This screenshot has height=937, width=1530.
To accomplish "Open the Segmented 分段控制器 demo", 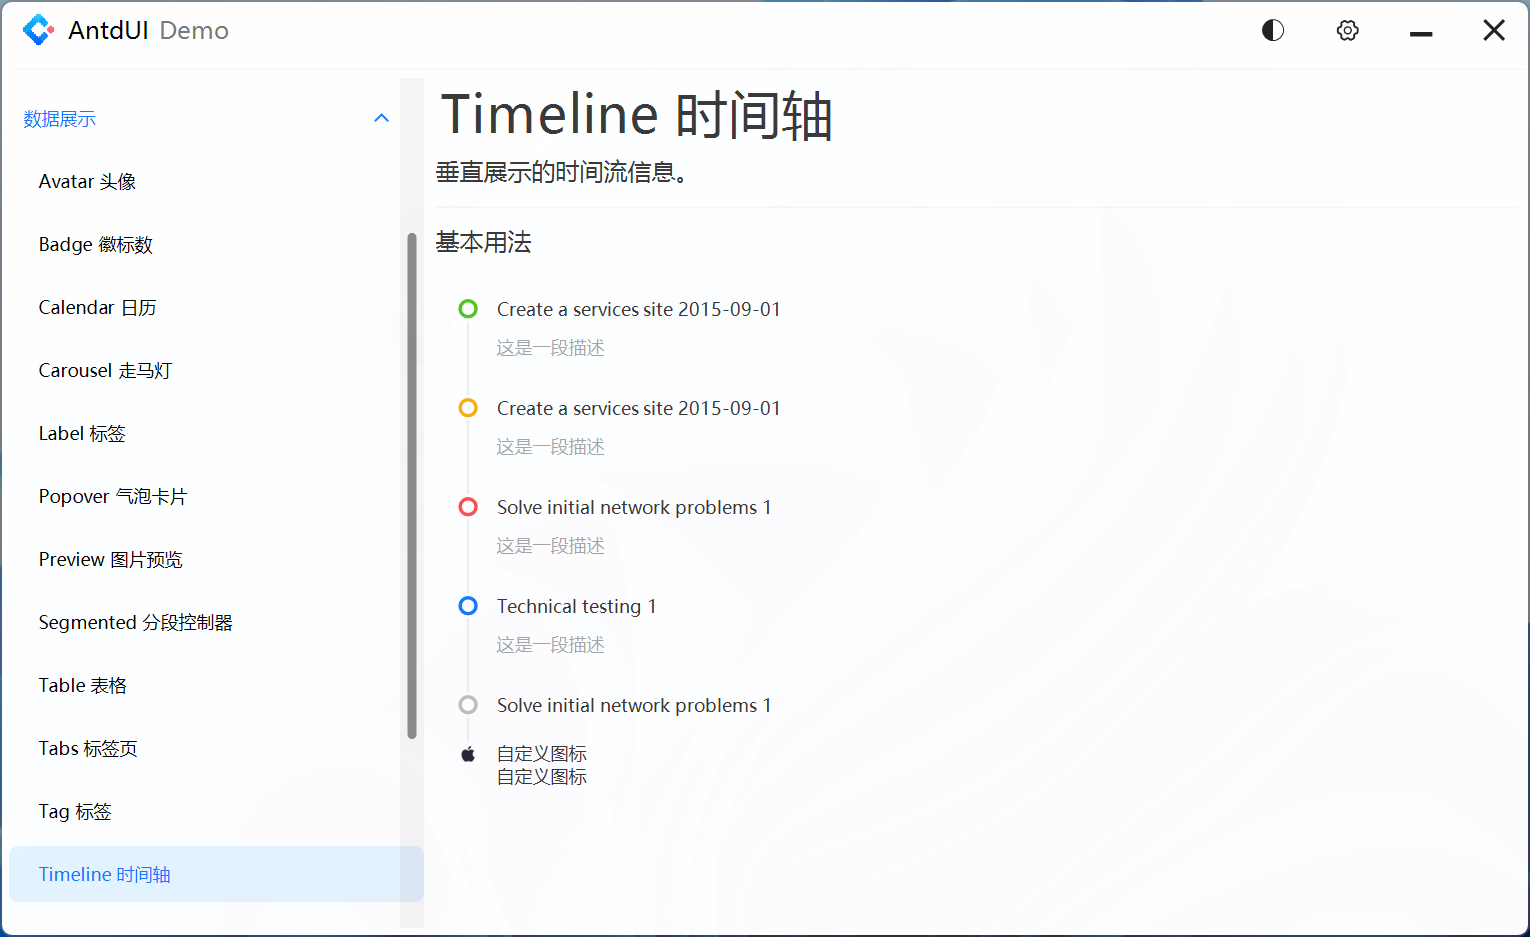I will click(x=136, y=621).
